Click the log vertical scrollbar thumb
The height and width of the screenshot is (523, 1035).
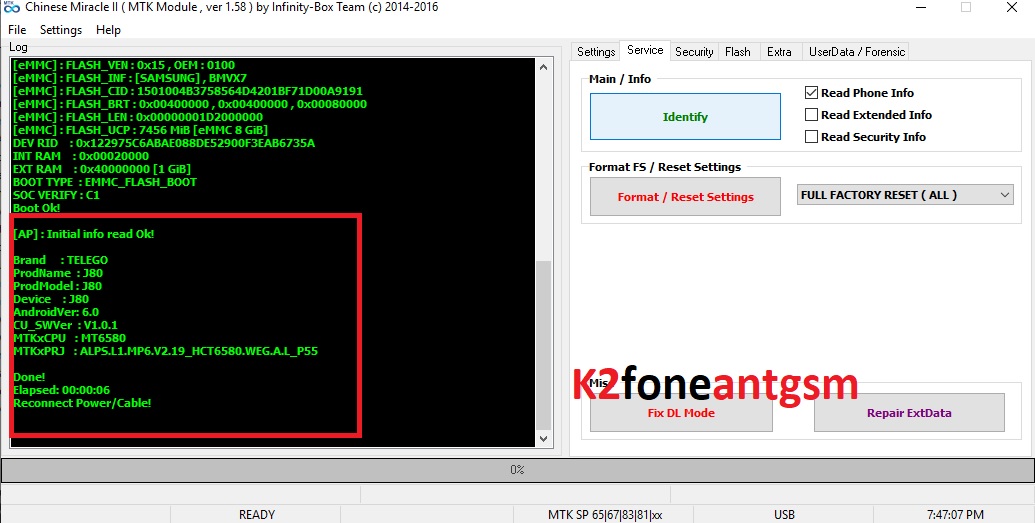(x=544, y=345)
